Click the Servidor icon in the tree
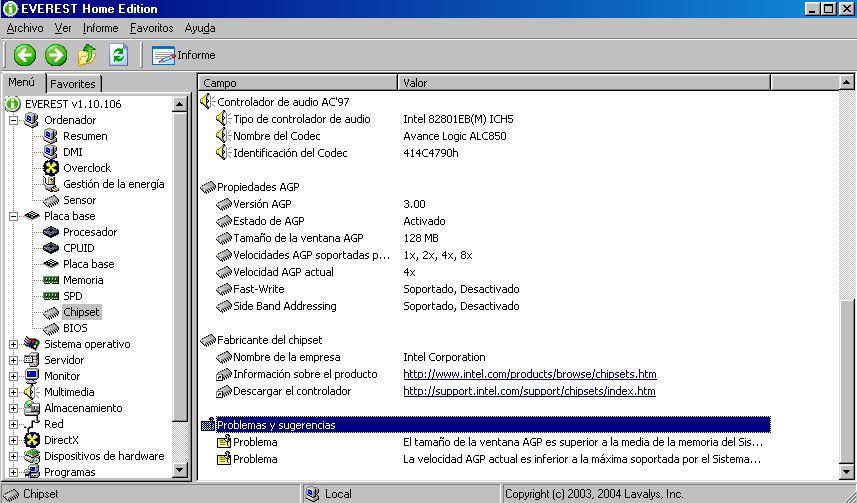Viewport: 857px width, 503px height. (32, 360)
